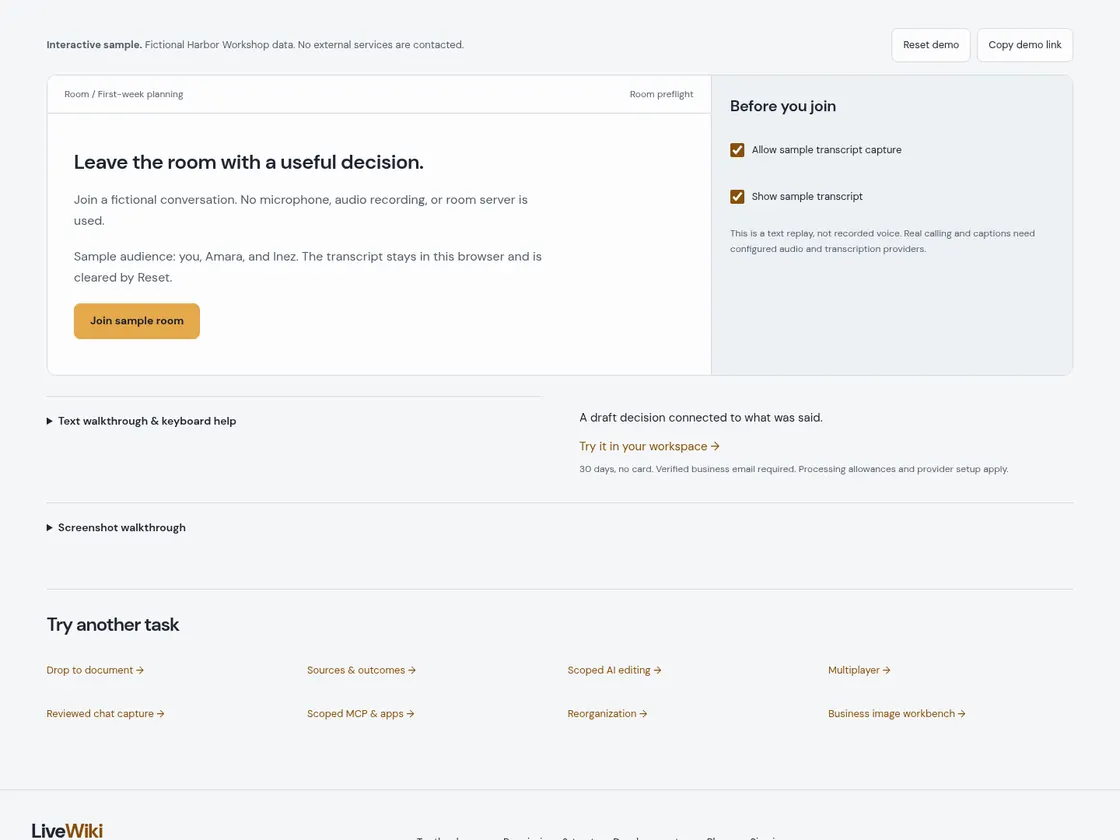Click the Try another task heading
The height and width of the screenshot is (840, 1120).
pos(113,625)
